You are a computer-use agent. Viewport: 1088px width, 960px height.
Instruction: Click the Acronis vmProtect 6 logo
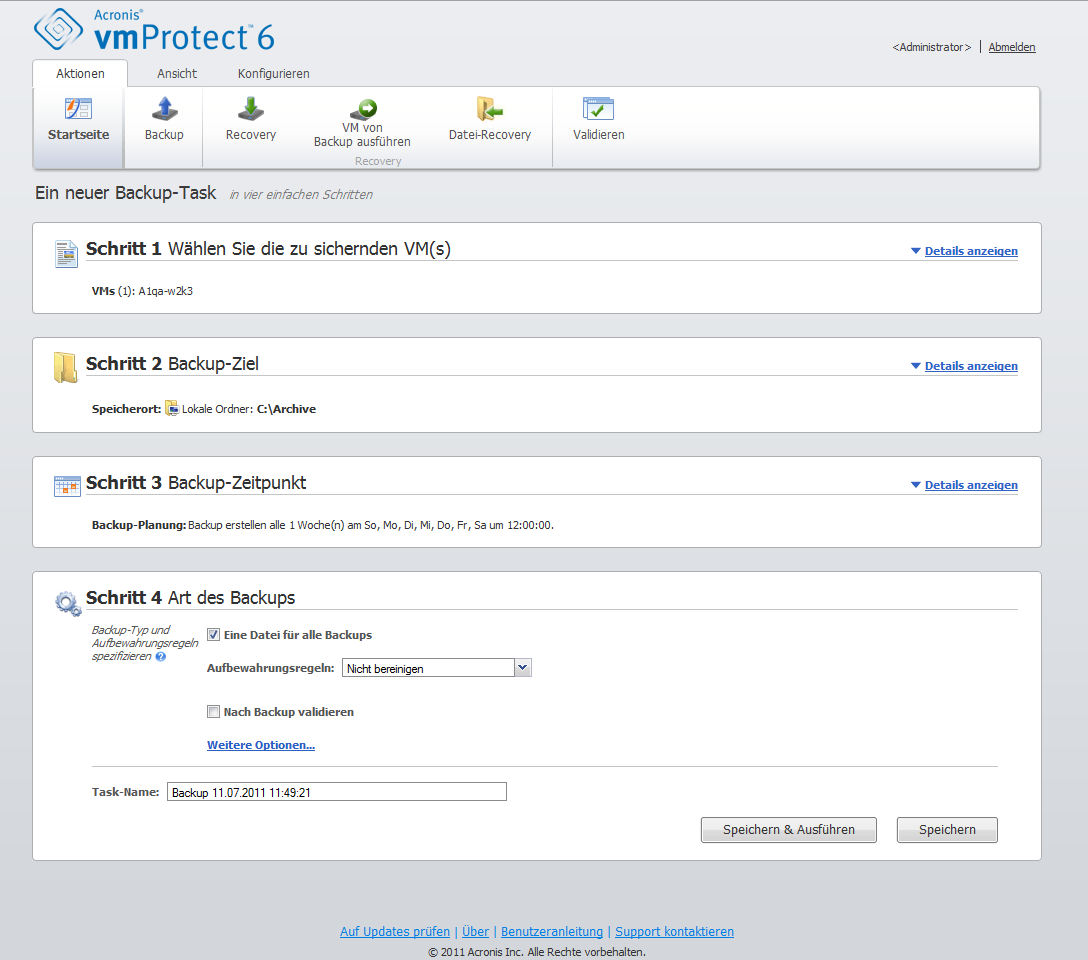[154, 32]
